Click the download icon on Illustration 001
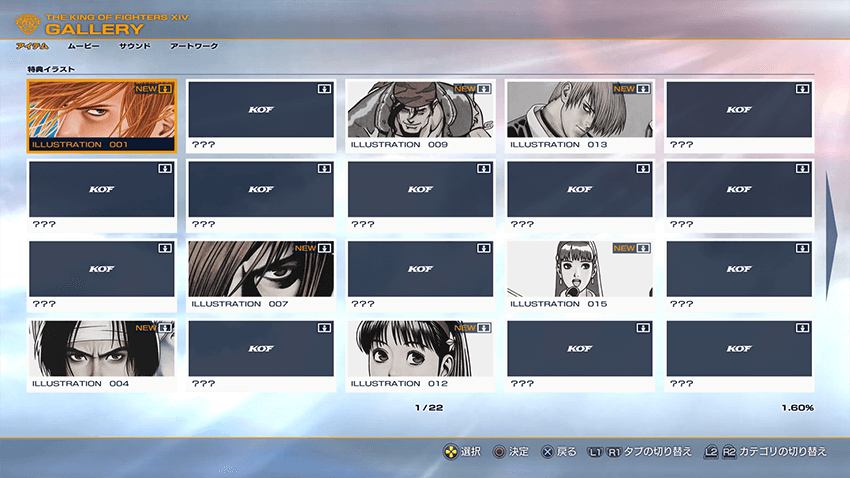 click(166, 89)
